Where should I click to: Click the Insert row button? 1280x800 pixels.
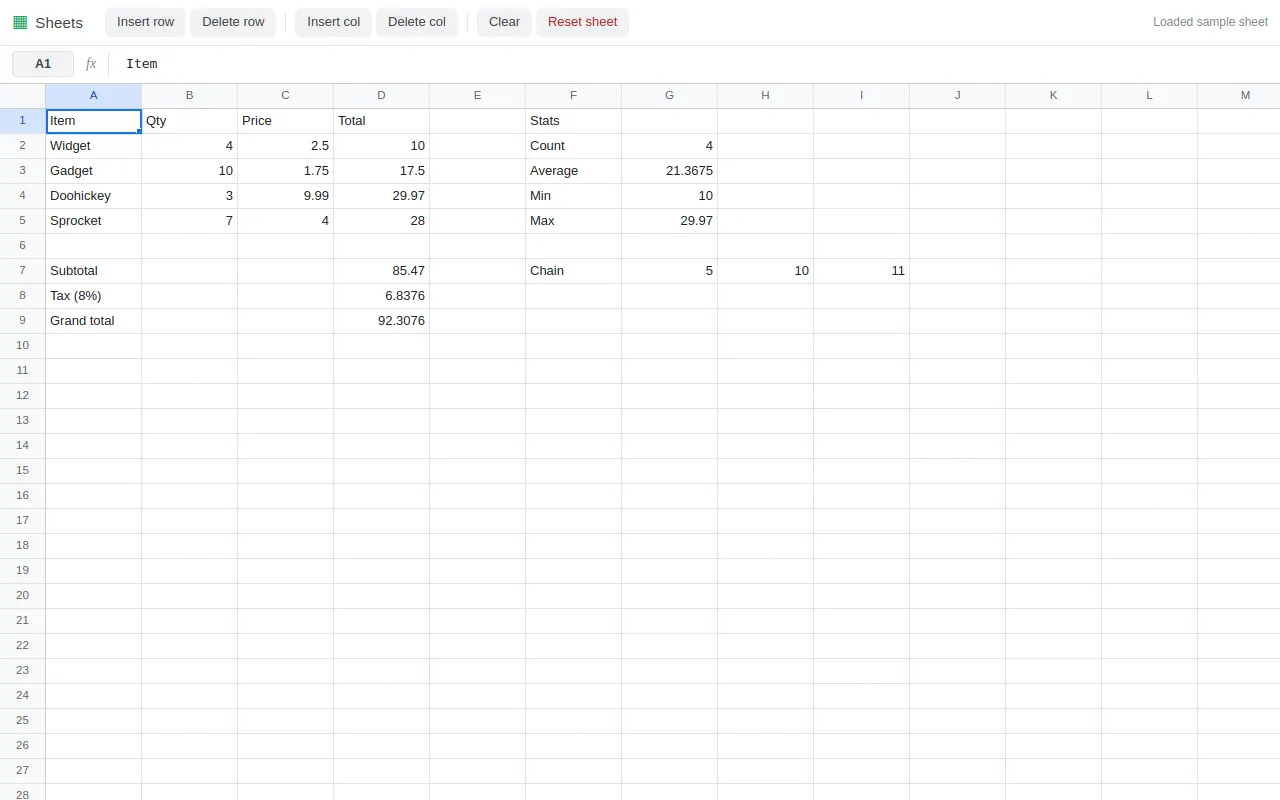pyautogui.click(x=145, y=22)
